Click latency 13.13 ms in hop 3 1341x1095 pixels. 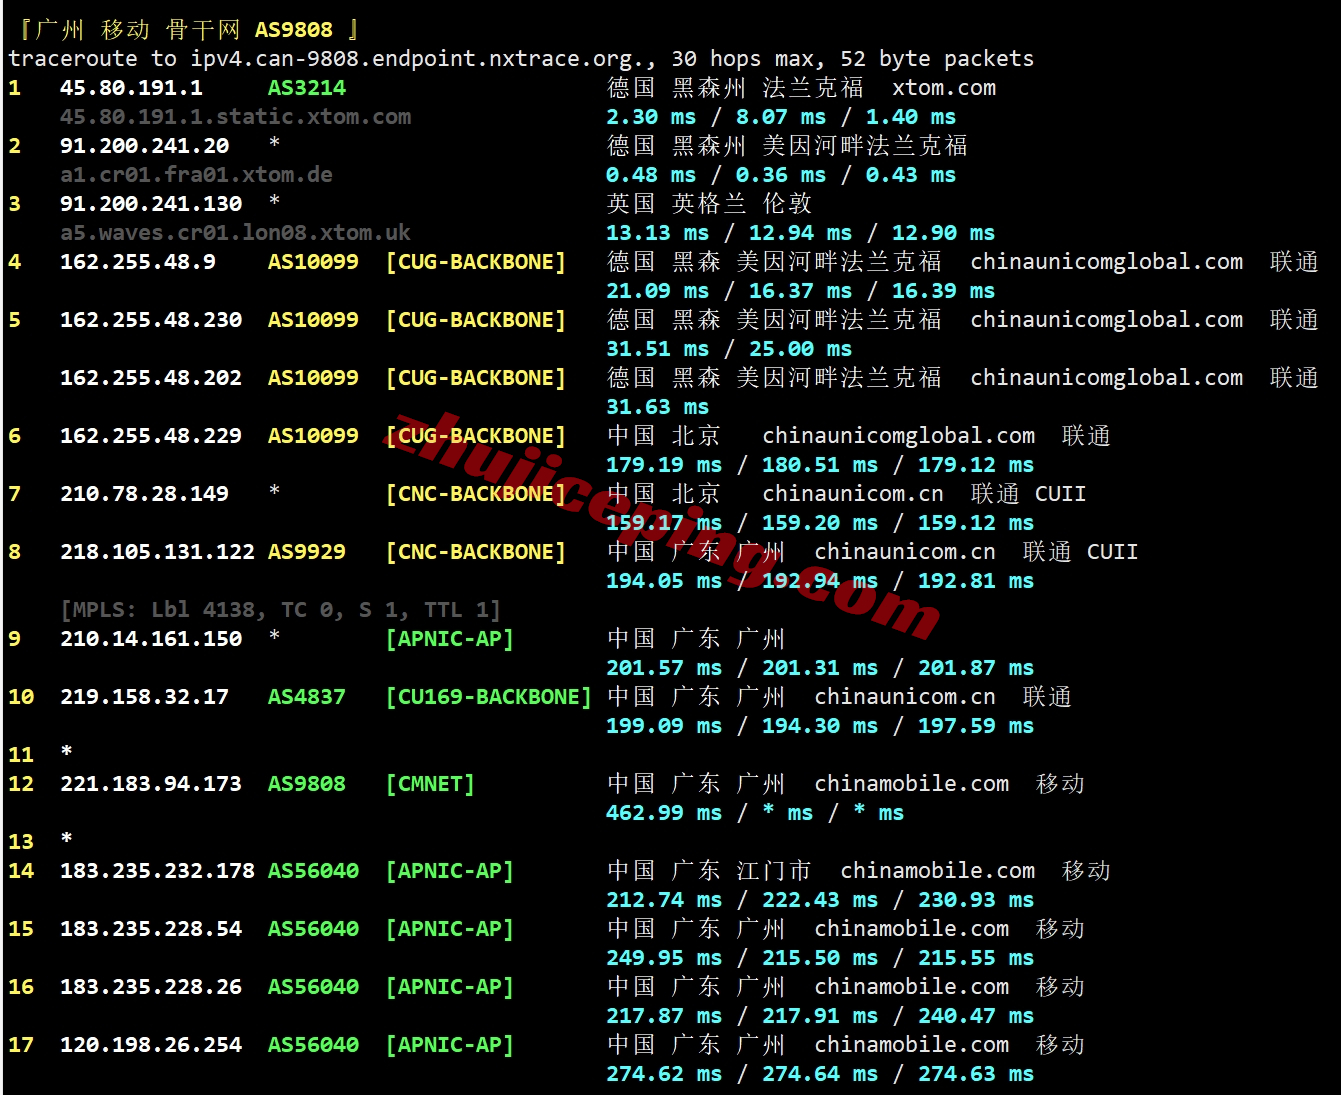657,233
